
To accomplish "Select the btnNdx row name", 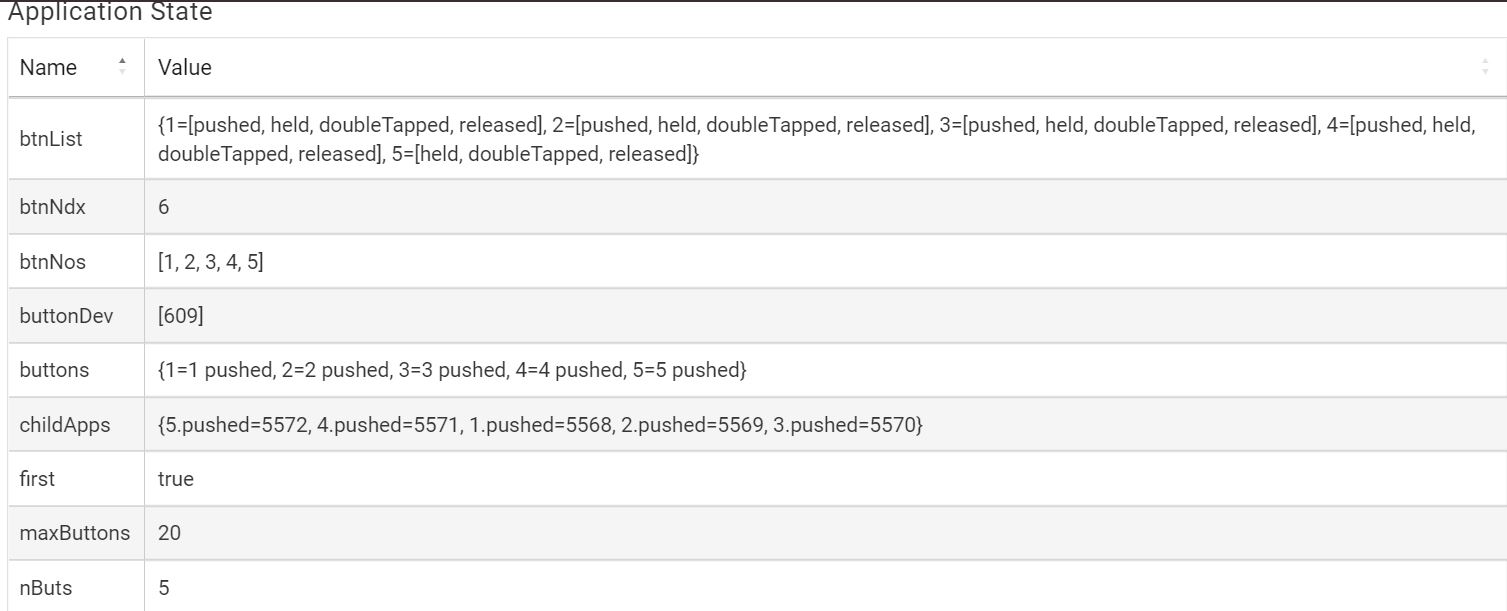I will [x=53, y=207].
